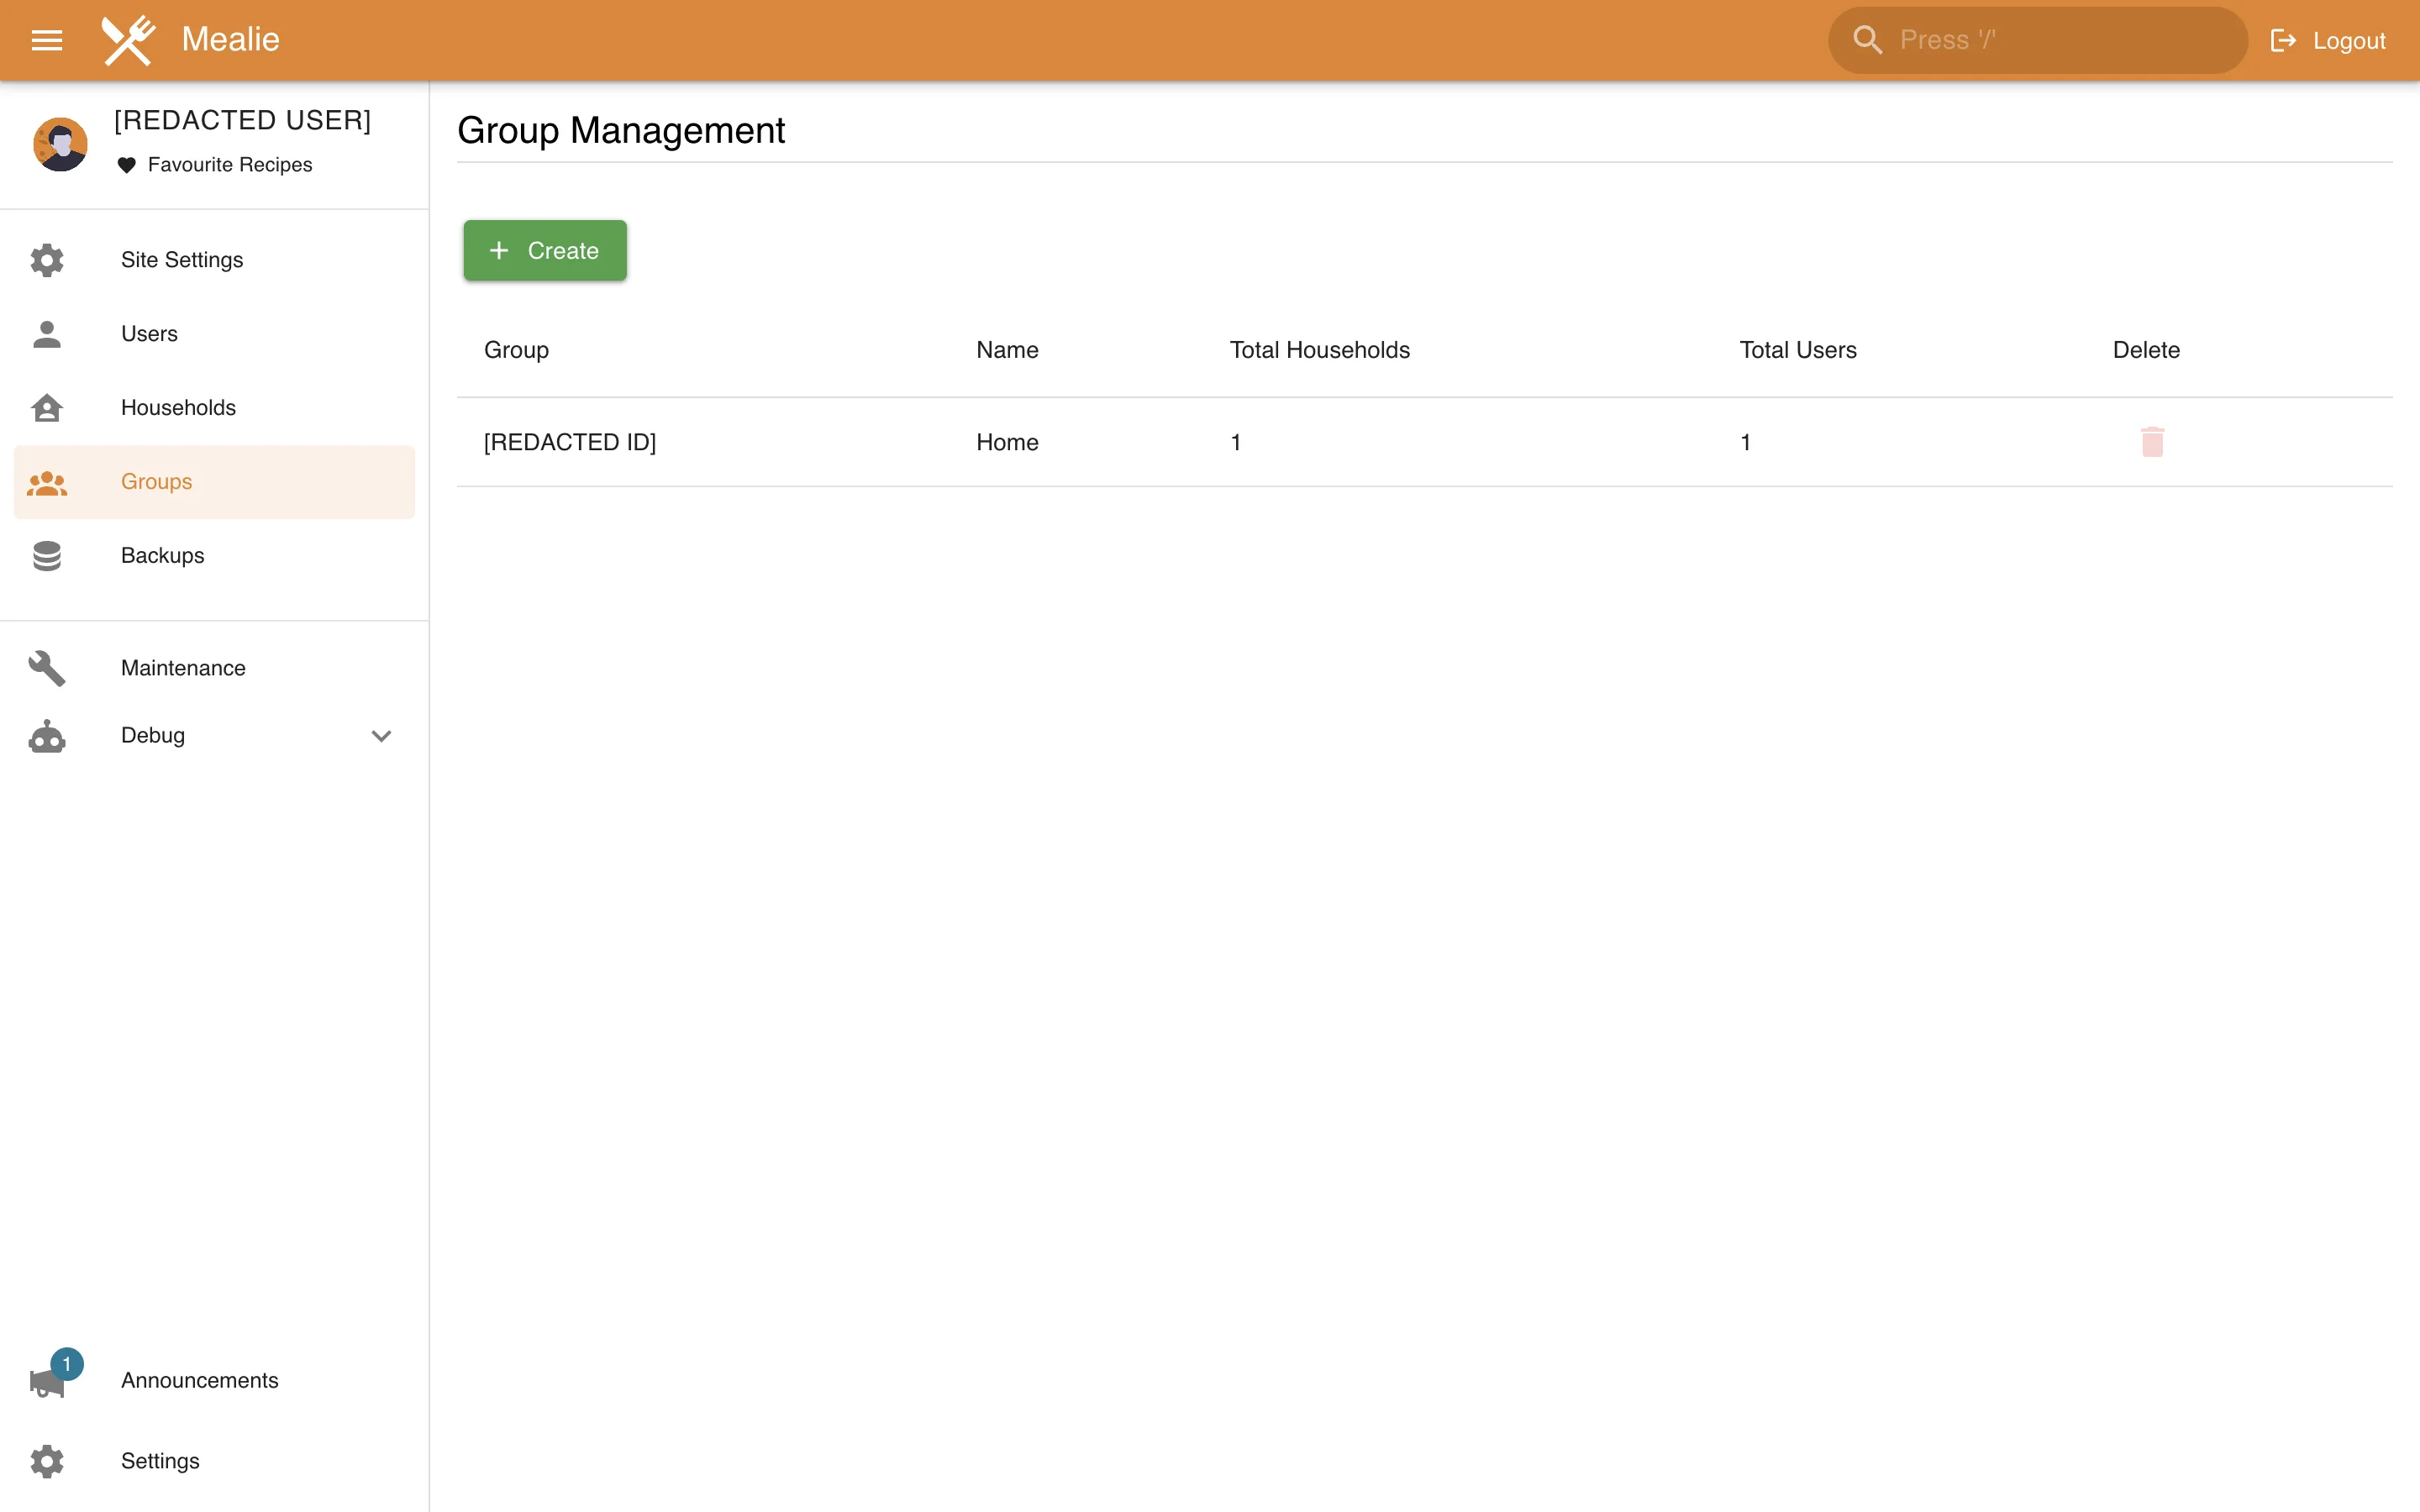Click the Debug robot icon
Screen dimensions: 2420x1512
(x=47, y=736)
